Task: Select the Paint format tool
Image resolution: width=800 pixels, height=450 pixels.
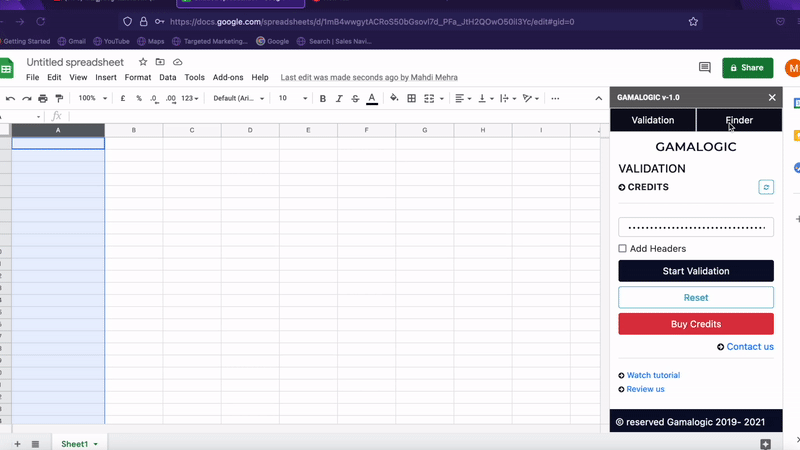Action: pyautogui.click(x=59, y=98)
